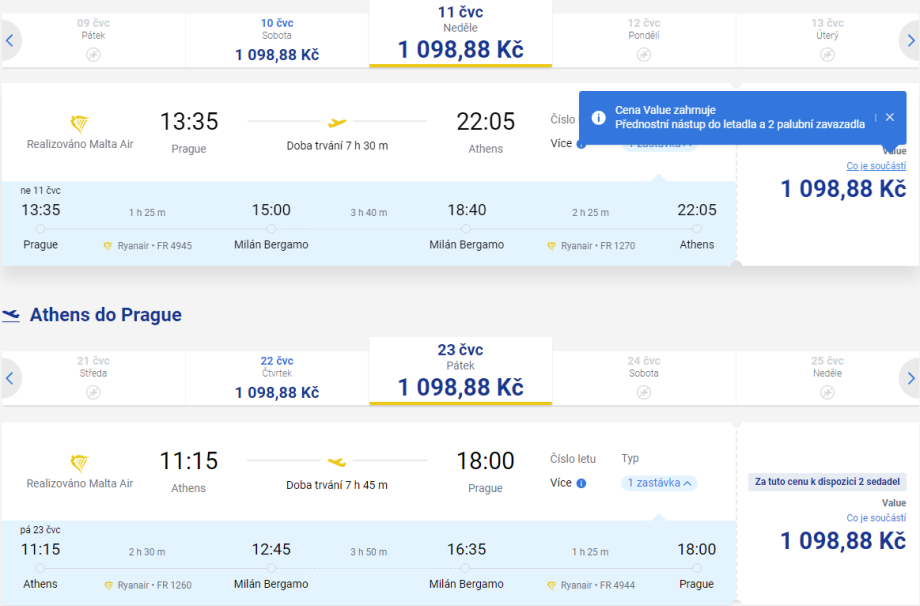Open outbound fare 'Co je součástí' link
This screenshot has width=920, height=606.
(876, 166)
